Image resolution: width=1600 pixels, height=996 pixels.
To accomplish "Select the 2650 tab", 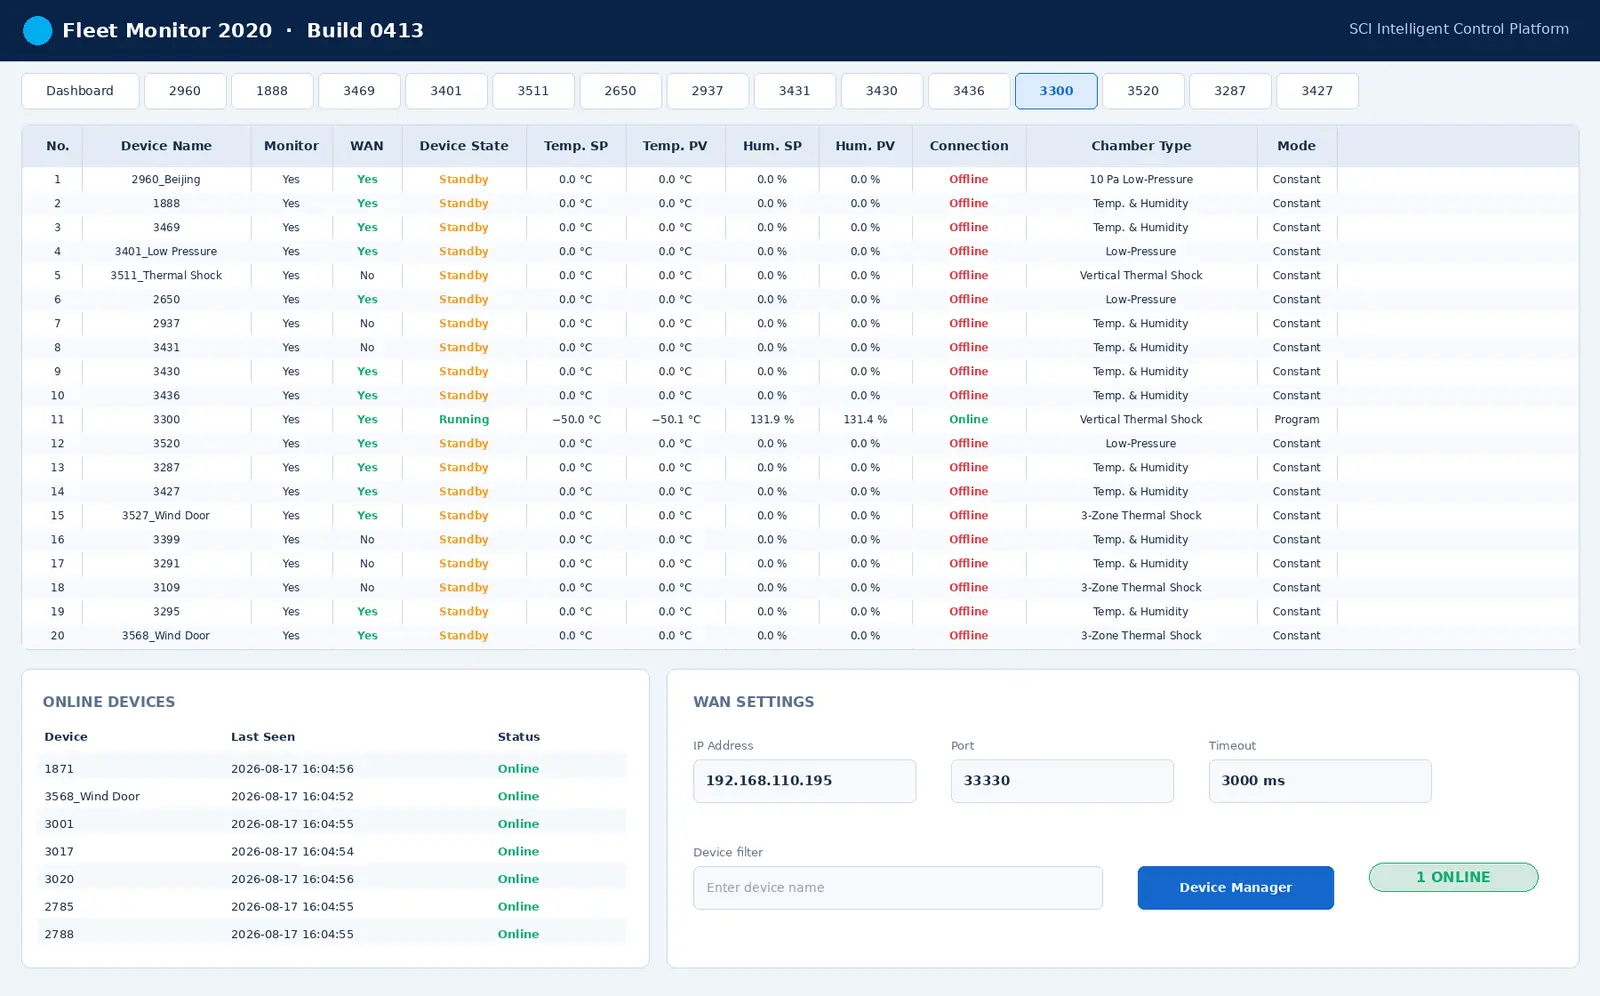I will [620, 91].
